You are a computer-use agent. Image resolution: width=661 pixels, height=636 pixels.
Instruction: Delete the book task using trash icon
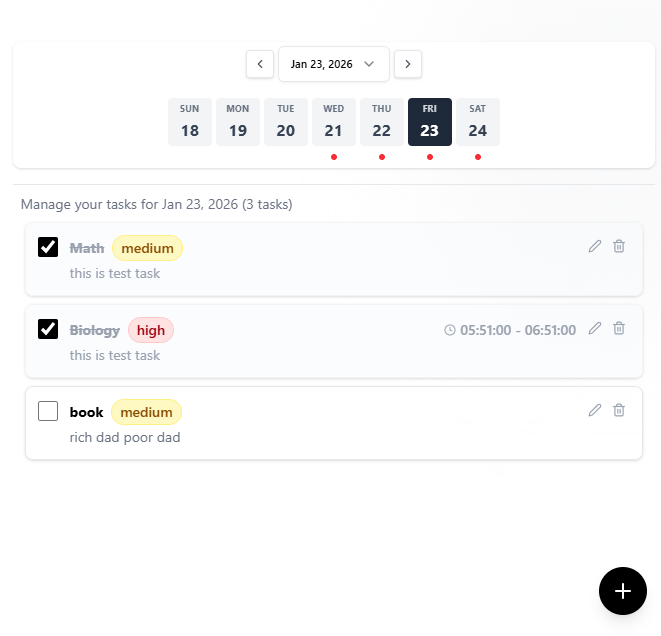[x=619, y=410]
